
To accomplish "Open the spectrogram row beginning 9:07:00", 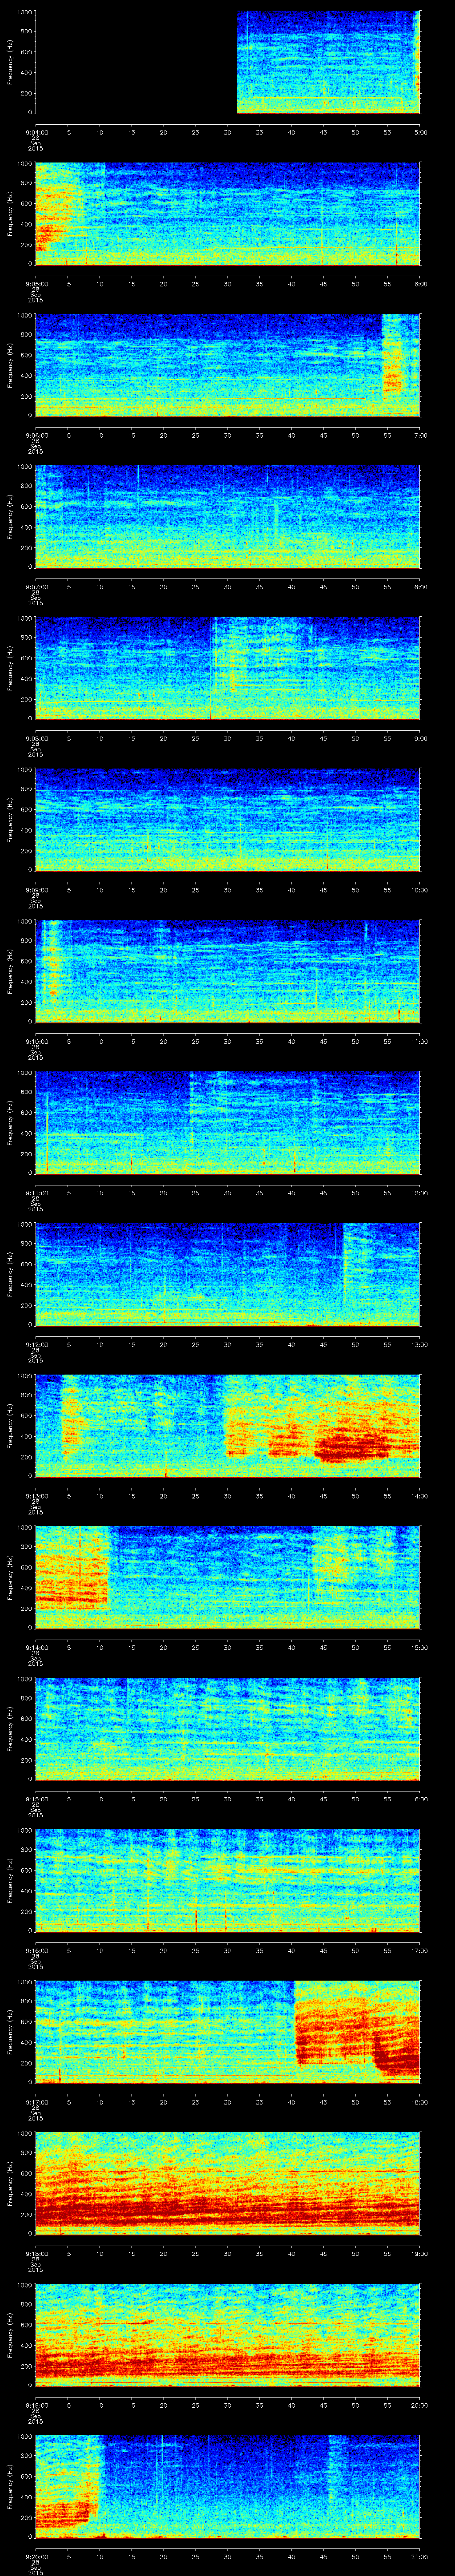I will (228, 517).
